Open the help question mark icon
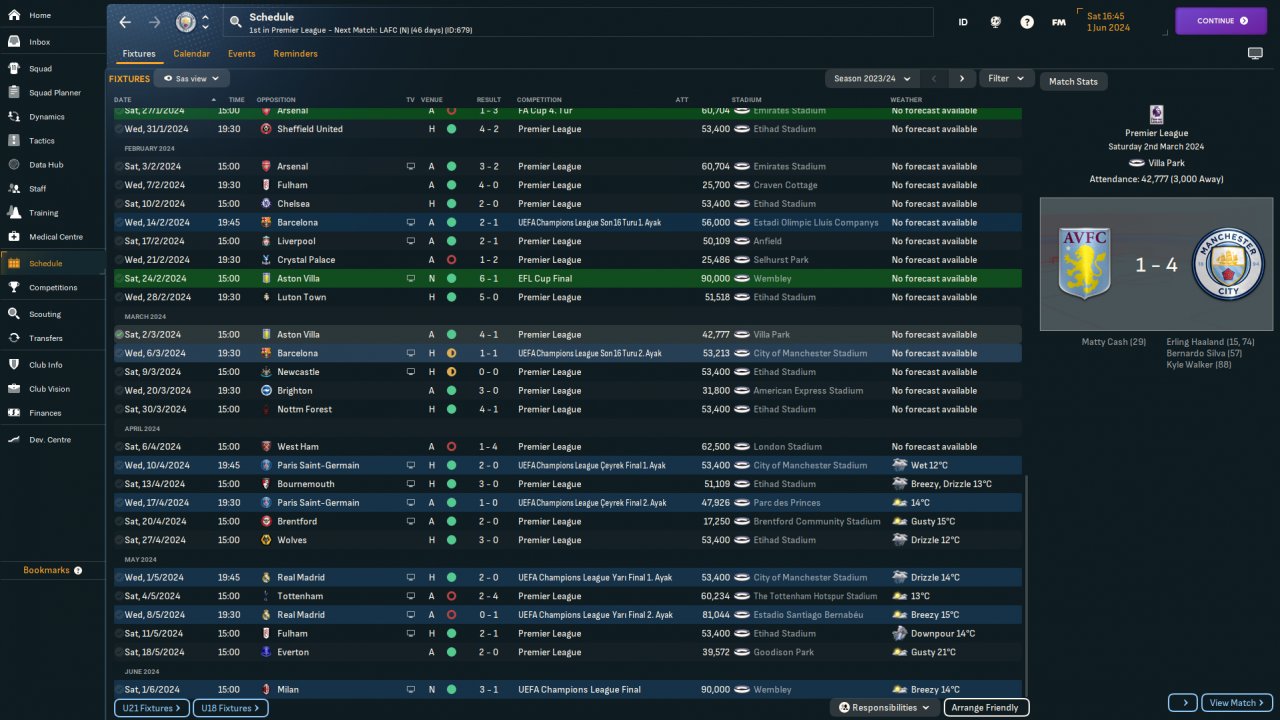The height and width of the screenshot is (720, 1280). coord(1027,22)
